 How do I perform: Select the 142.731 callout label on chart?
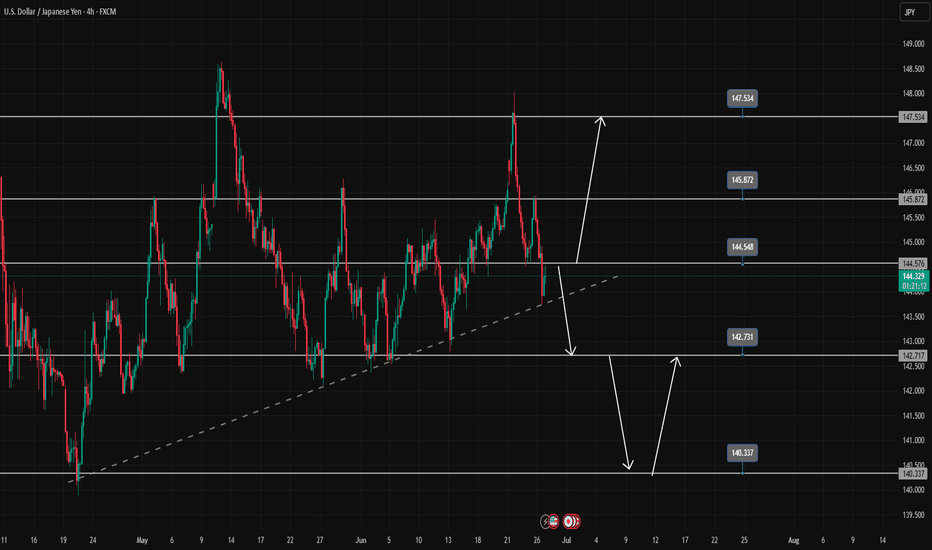point(742,337)
